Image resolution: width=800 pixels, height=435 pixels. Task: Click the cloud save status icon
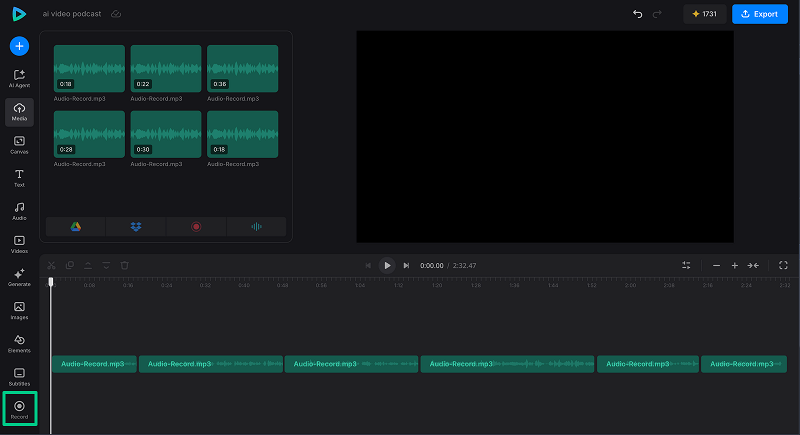[x=116, y=14]
